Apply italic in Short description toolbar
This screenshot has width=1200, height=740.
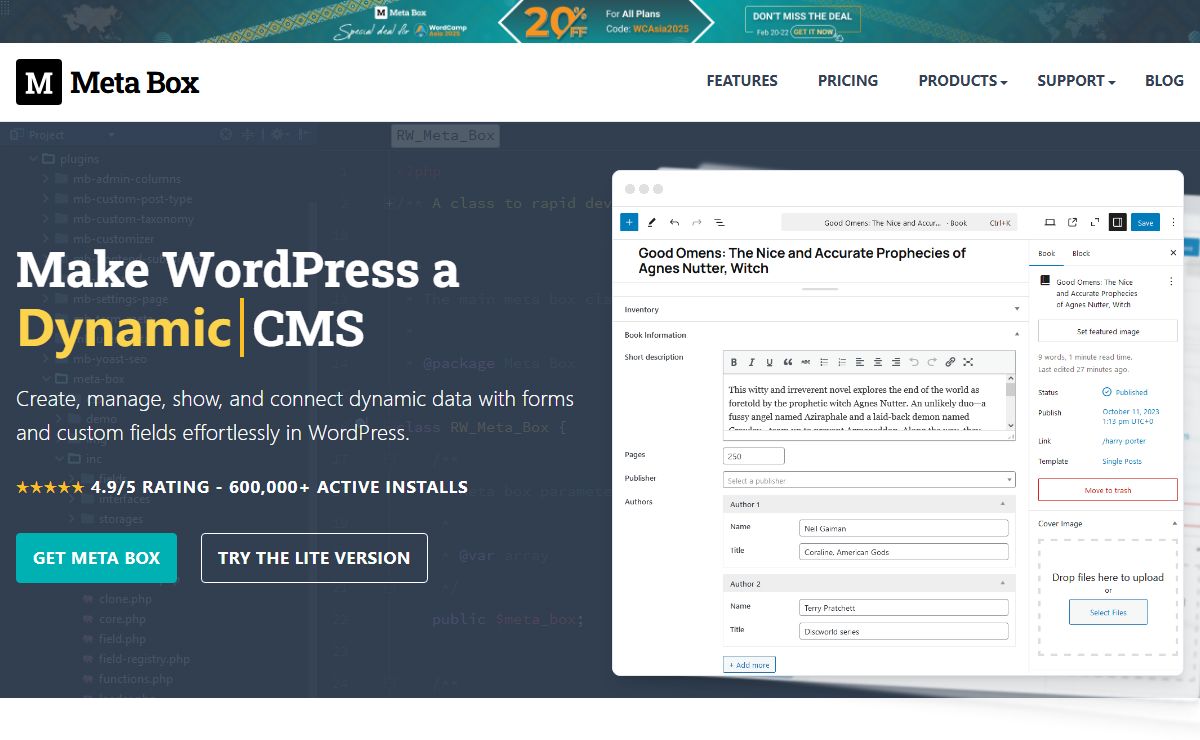click(752, 362)
